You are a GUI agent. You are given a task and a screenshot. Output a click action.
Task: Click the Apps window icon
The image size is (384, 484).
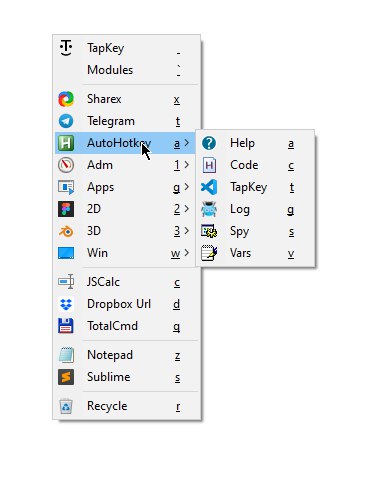66,187
